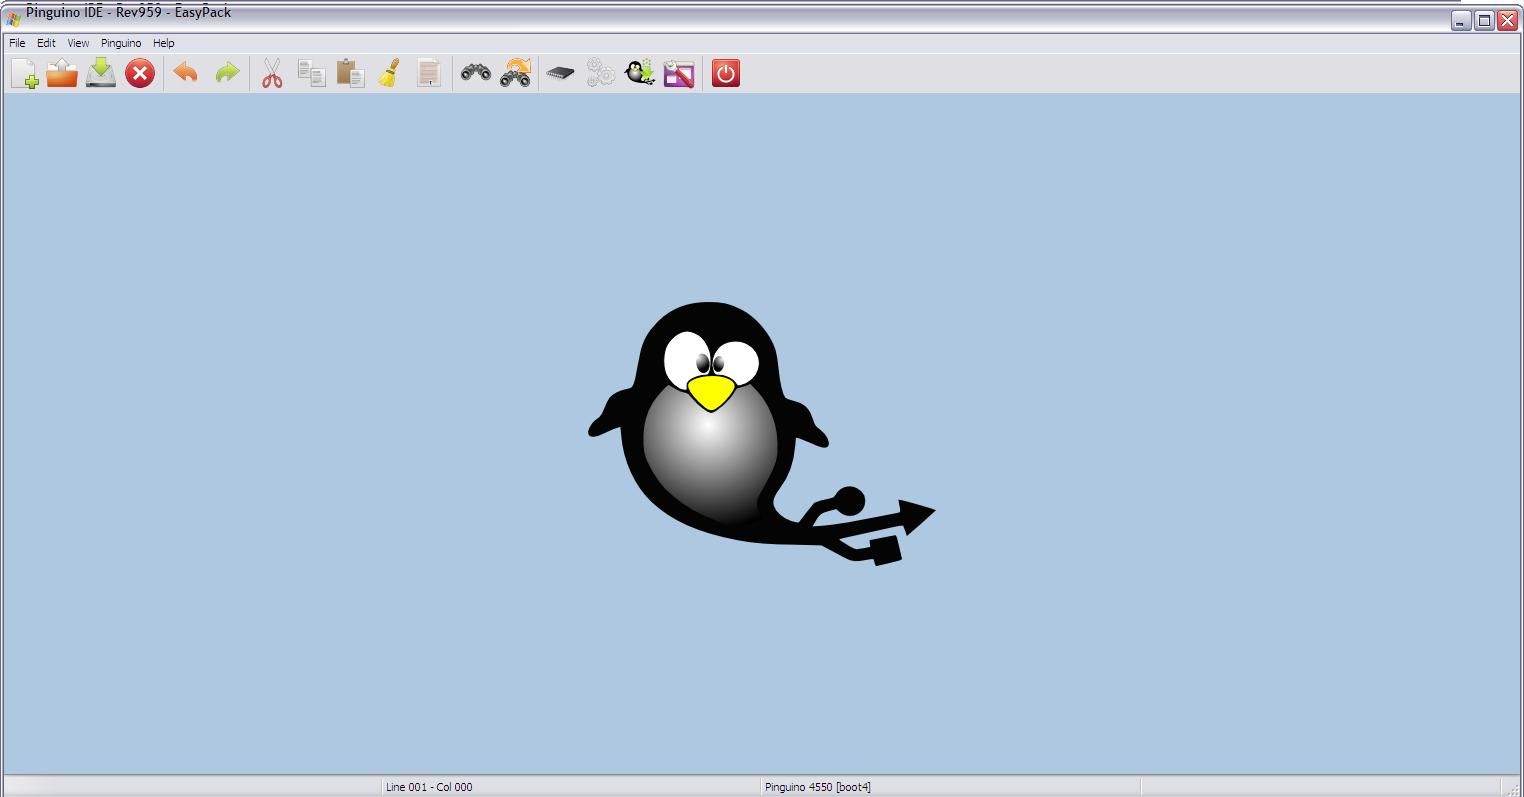Open the Help menu
Viewport: 1524px width, 797px height.
click(x=162, y=43)
